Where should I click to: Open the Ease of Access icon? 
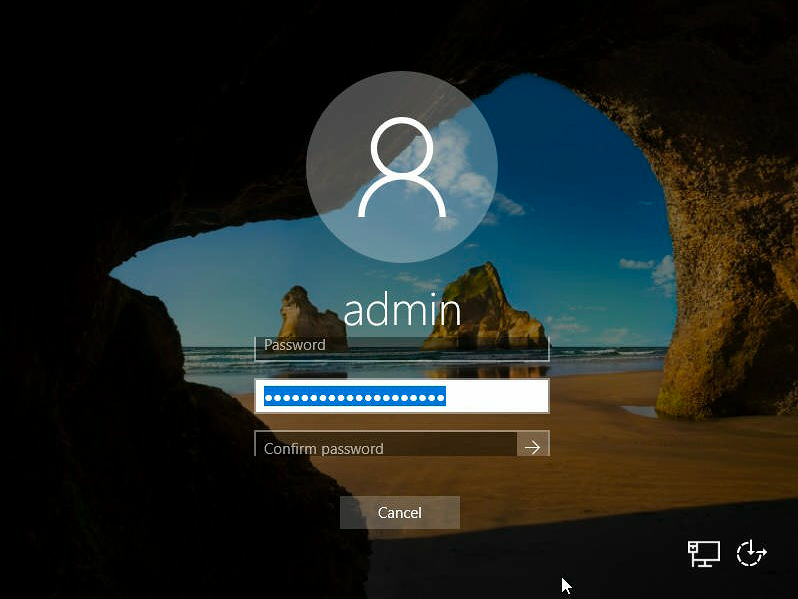tap(751, 553)
